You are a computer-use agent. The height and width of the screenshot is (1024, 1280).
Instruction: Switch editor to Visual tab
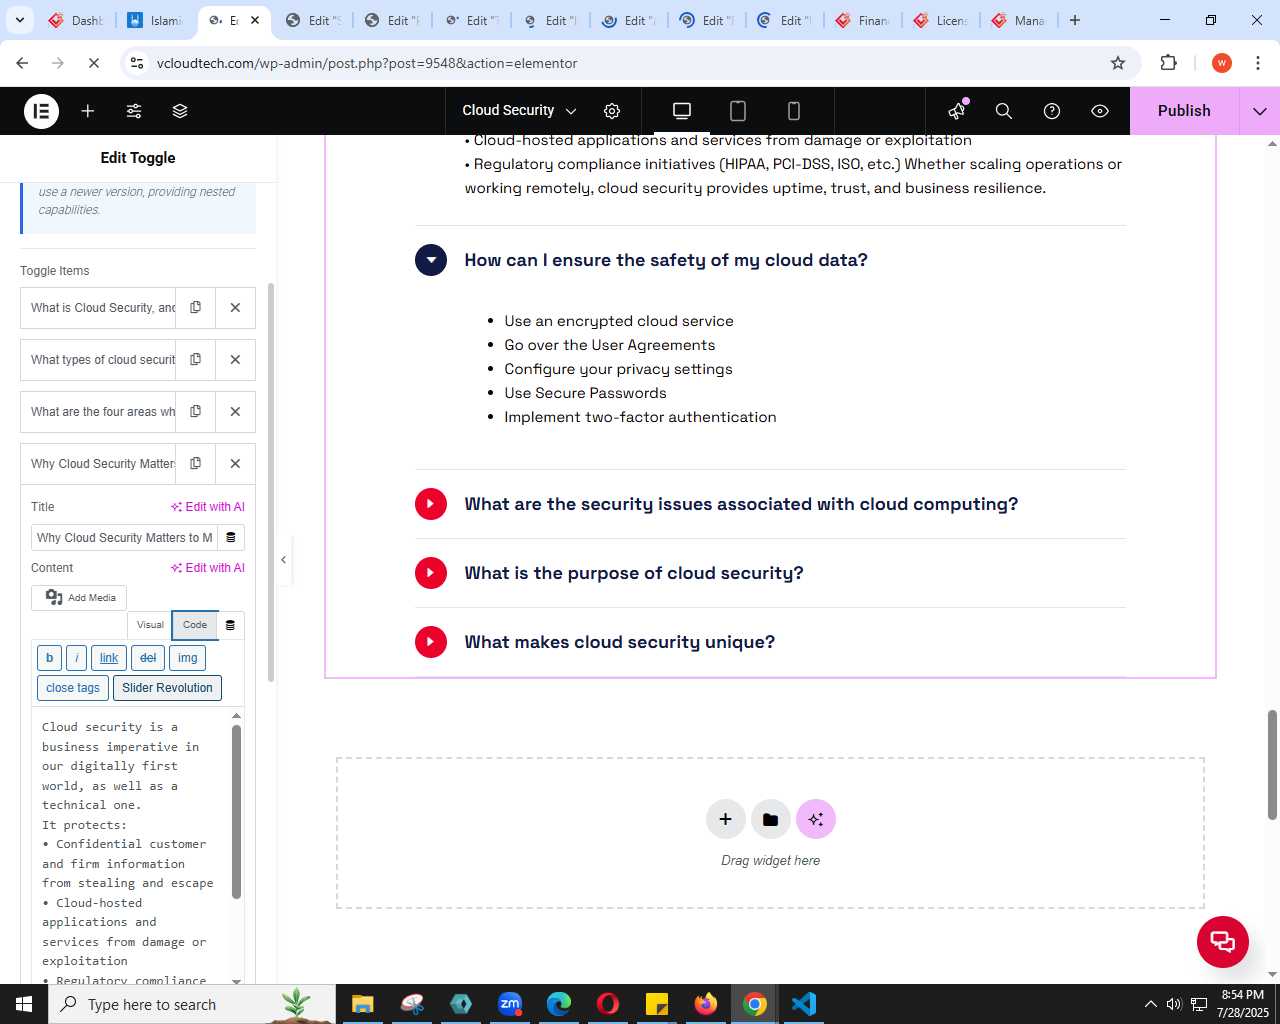coord(150,625)
